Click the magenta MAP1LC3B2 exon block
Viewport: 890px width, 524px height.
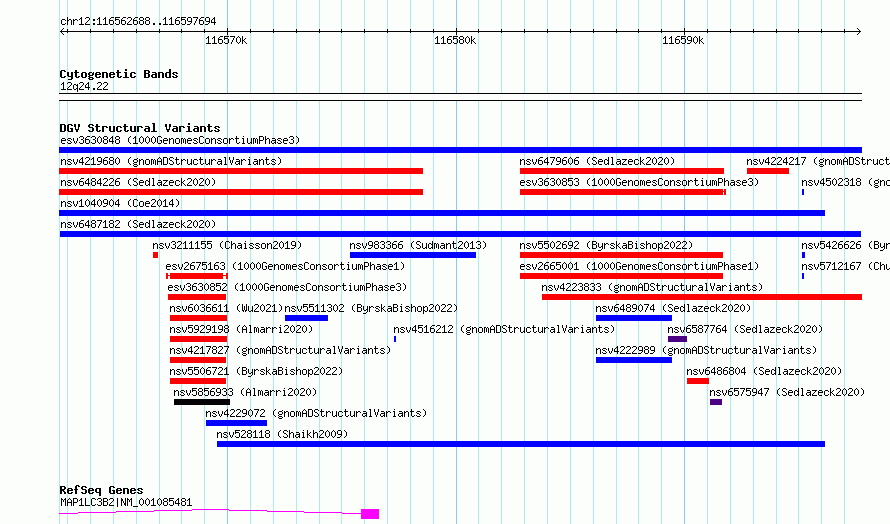(370, 514)
